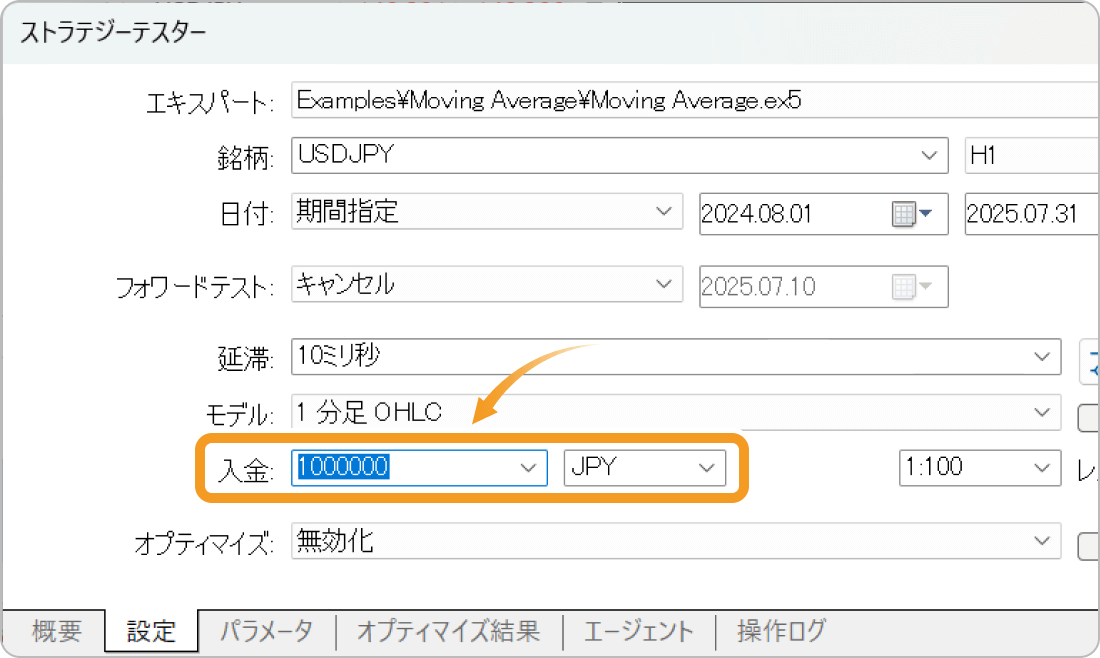Open the オプティマイズ結果 tab
Image resolution: width=1100 pixels, height=658 pixels.
coord(447,631)
